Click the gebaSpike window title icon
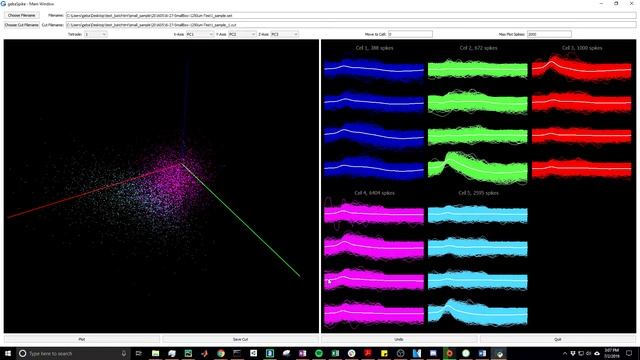The image size is (640, 360). [x=3, y=3]
